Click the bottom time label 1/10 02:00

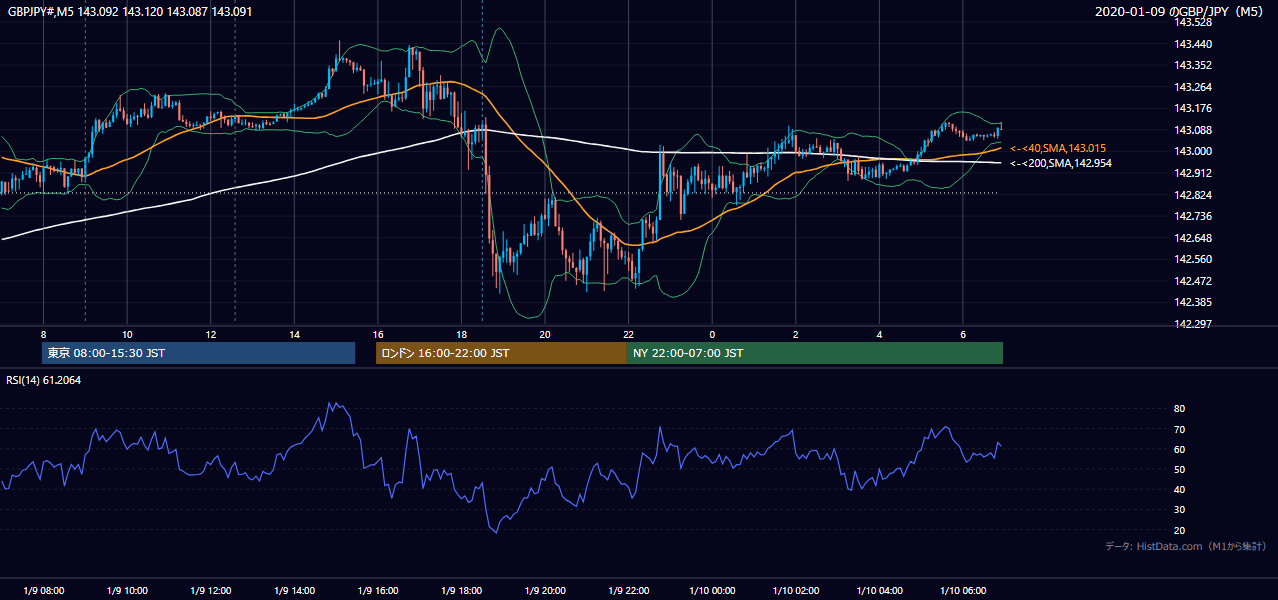coord(796,591)
